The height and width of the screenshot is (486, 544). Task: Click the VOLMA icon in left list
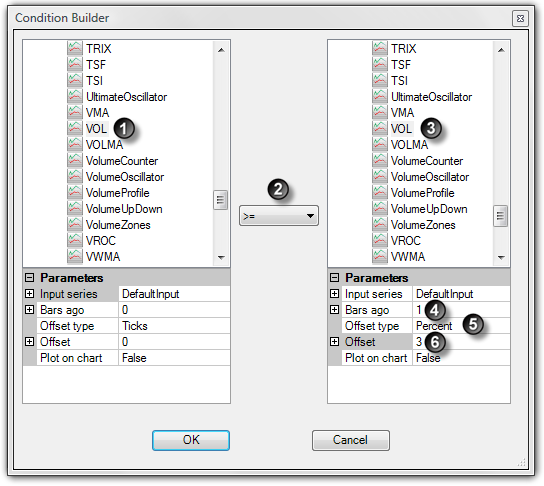tap(75, 144)
